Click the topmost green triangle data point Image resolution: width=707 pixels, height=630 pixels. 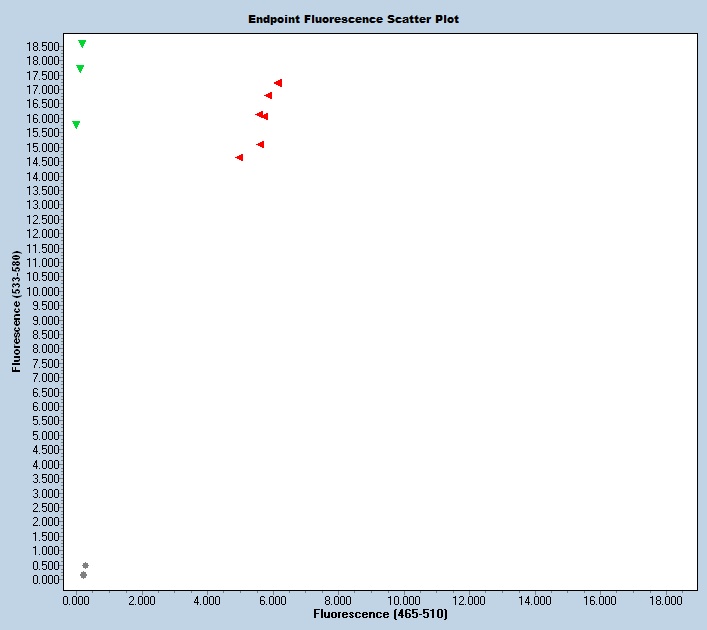(82, 44)
